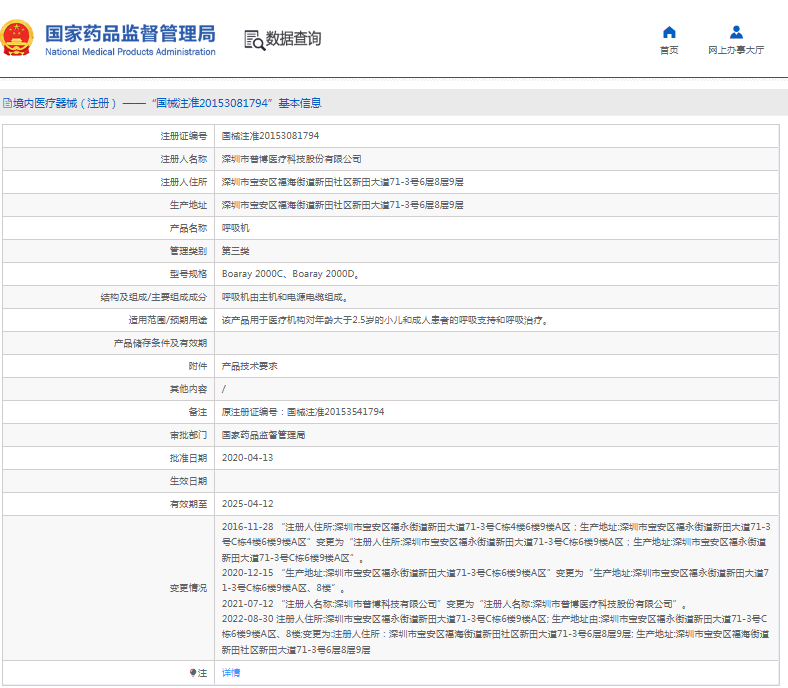Click the 2021-07-12 change record
788x688 pixels.
tap(454, 604)
